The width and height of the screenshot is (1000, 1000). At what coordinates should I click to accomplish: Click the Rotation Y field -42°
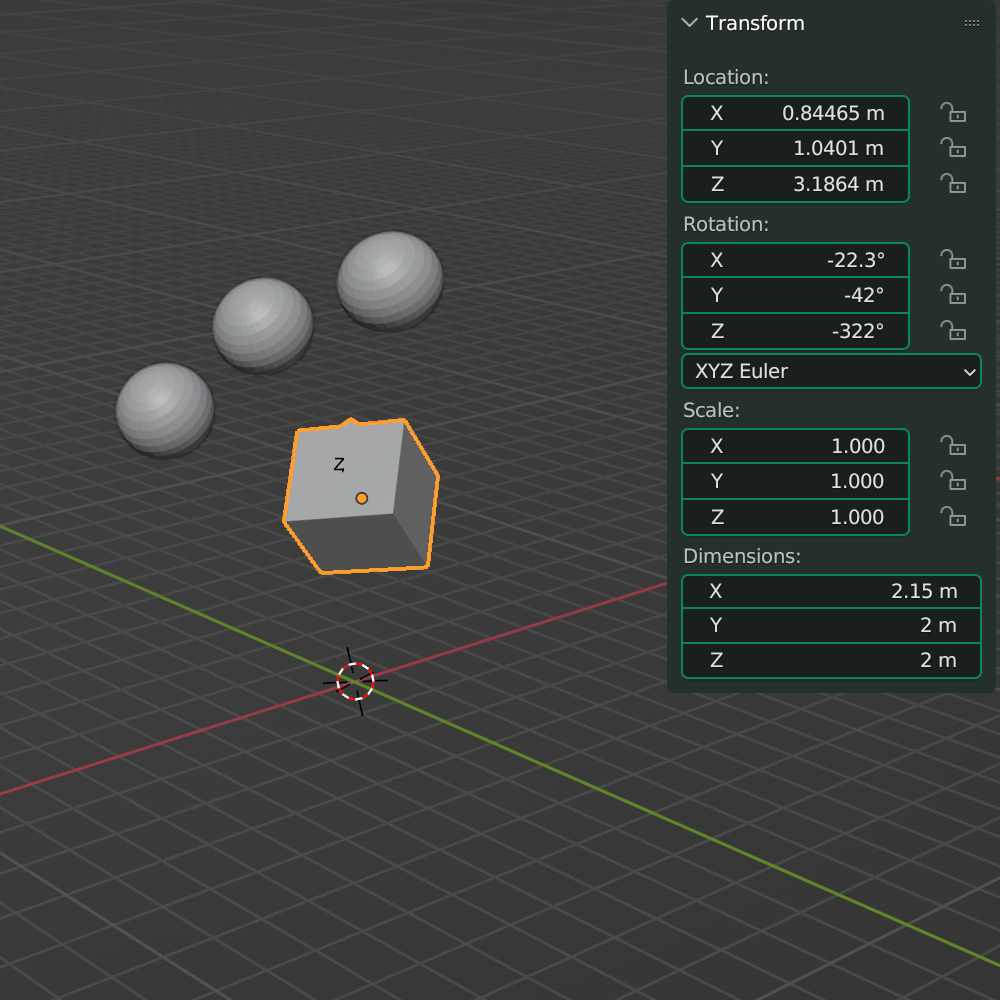pos(795,295)
